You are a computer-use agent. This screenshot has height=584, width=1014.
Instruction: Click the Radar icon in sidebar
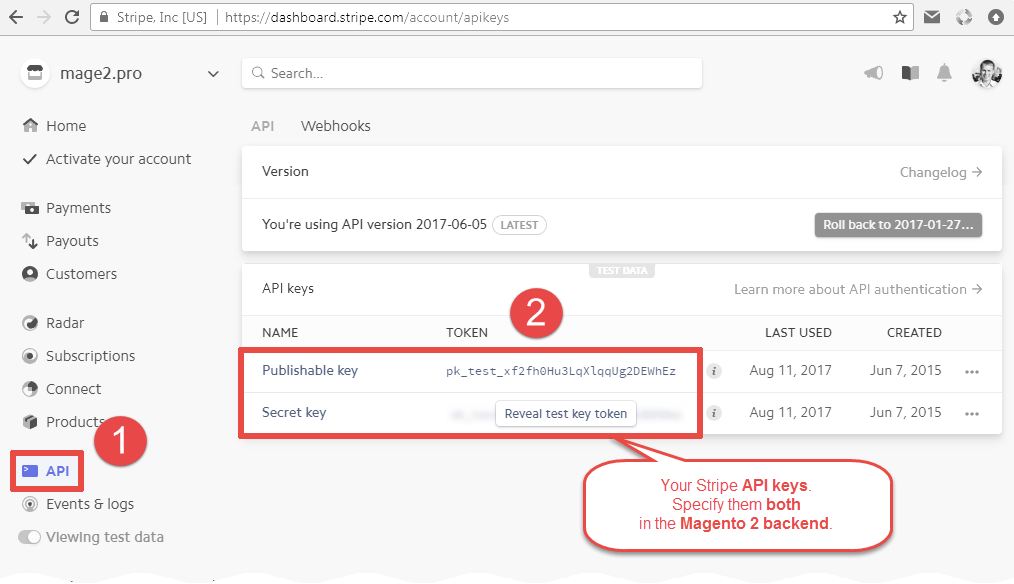click(x=30, y=323)
